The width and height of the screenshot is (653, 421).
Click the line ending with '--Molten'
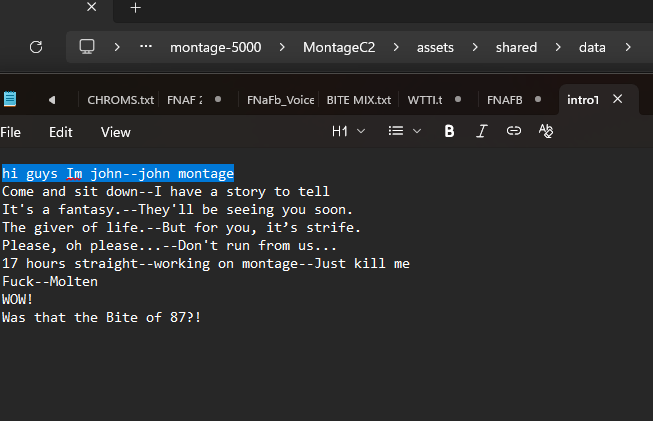click(50, 281)
